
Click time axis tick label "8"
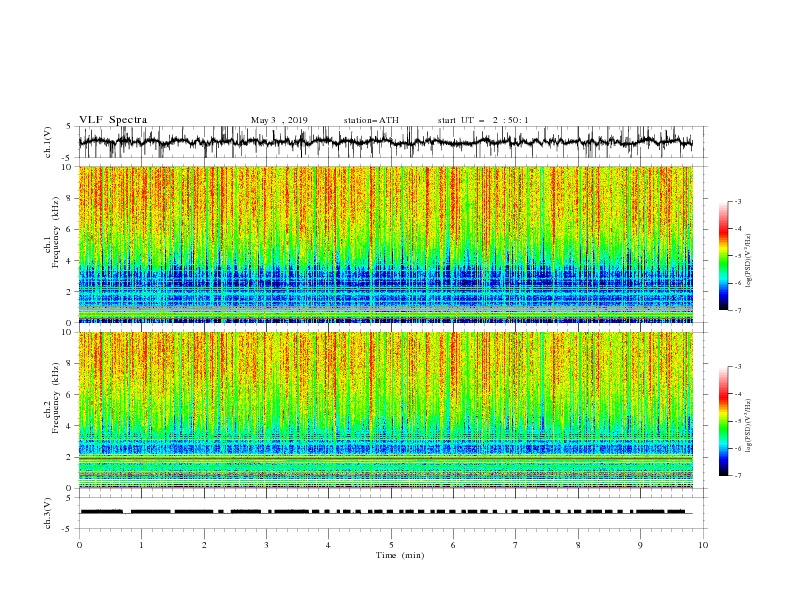click(578, 545)
